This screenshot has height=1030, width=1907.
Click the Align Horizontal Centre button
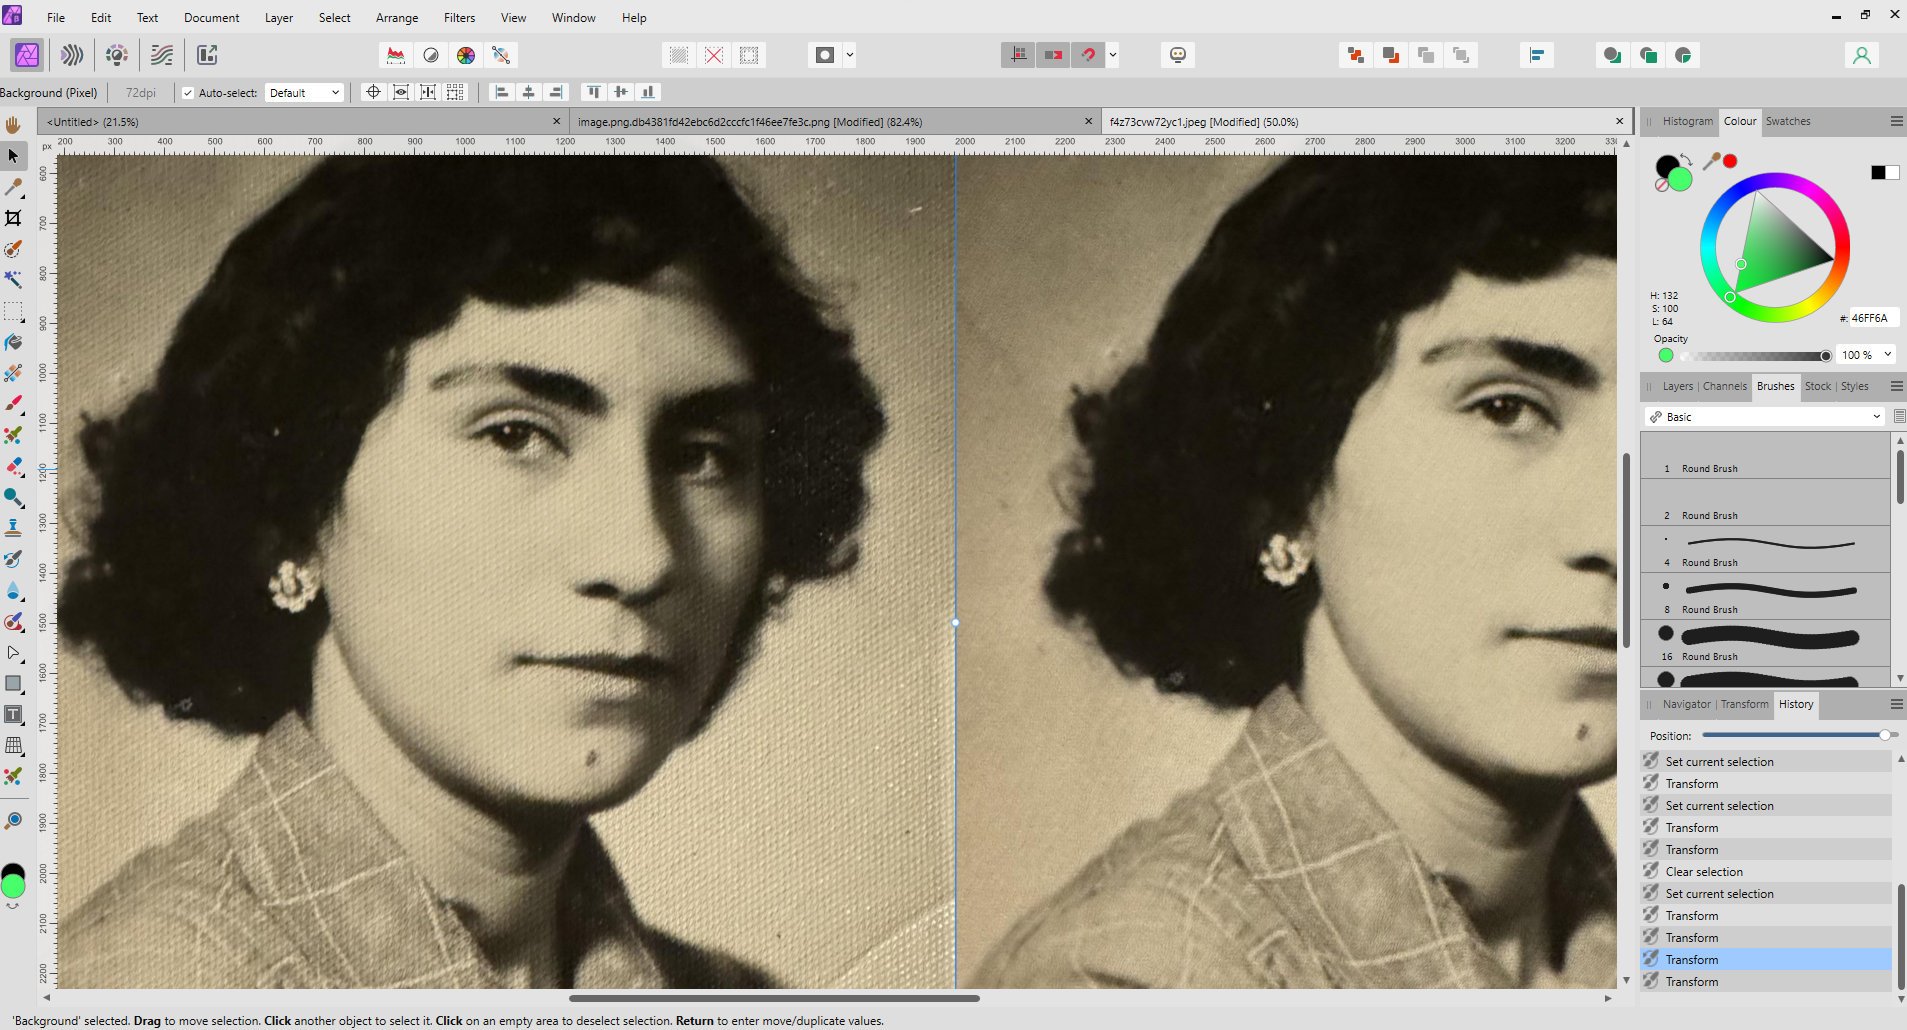point(528,92)
